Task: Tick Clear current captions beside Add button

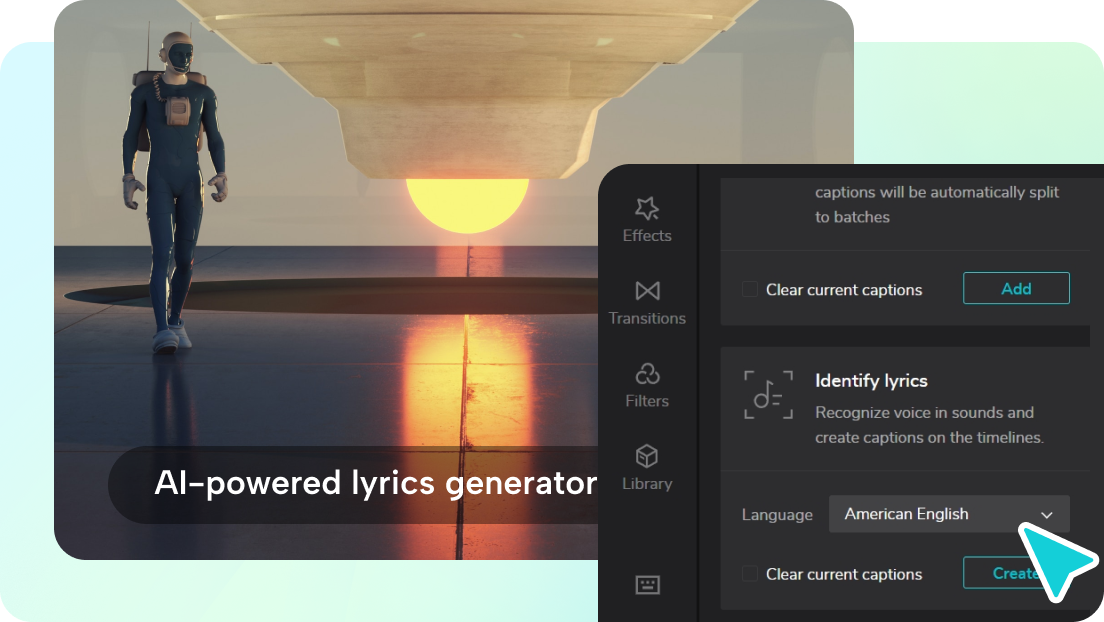Action: point(750,290)
